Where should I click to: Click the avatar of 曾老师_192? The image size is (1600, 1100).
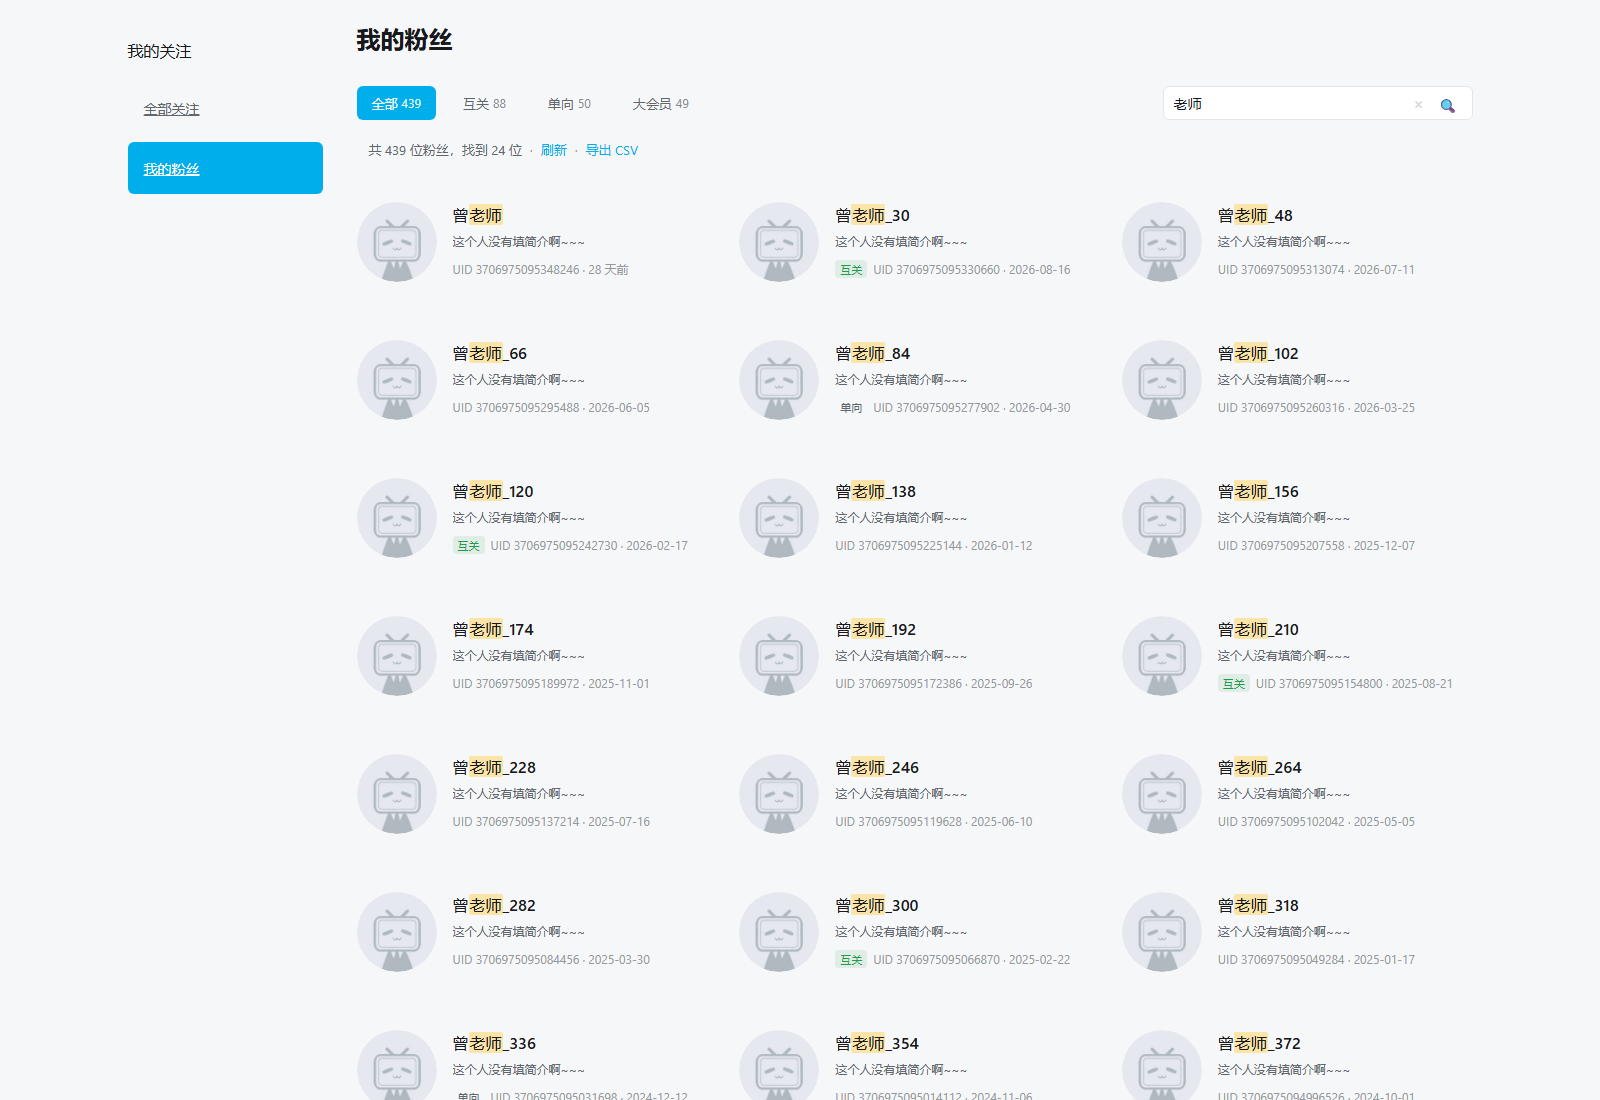(779, 656)
